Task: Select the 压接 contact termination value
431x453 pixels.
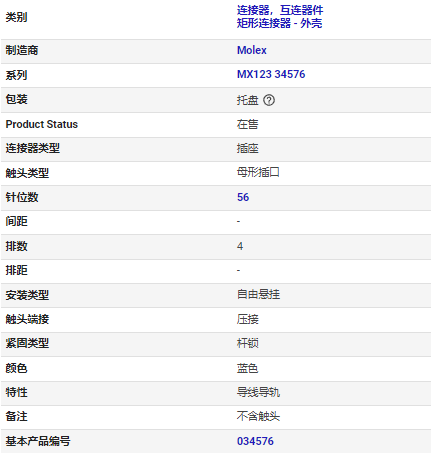Action: (x=248, y=319)
